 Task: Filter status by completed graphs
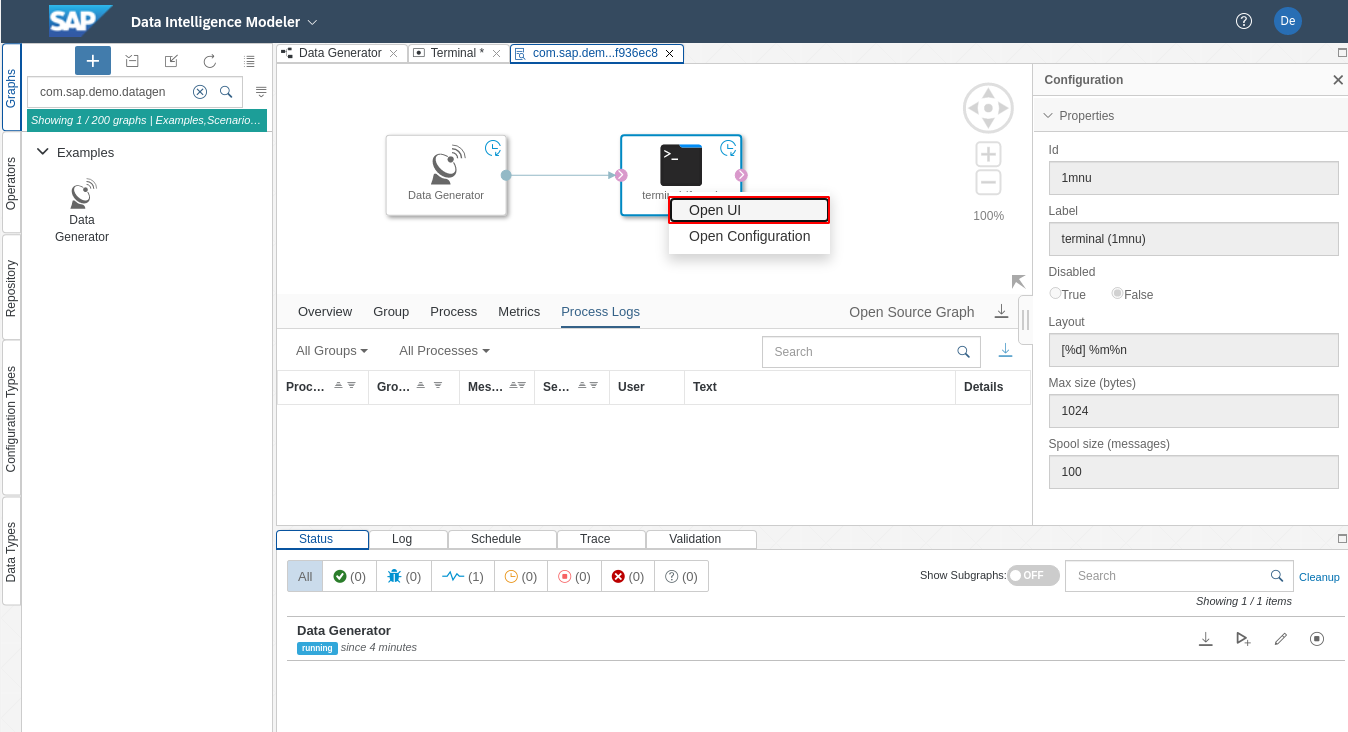click(x=349, y=576)
